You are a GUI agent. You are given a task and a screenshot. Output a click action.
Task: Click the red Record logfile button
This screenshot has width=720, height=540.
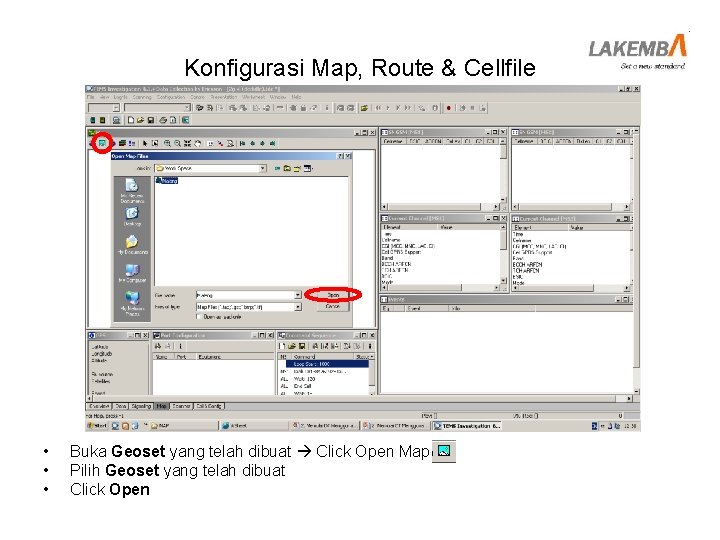[449, 108]
